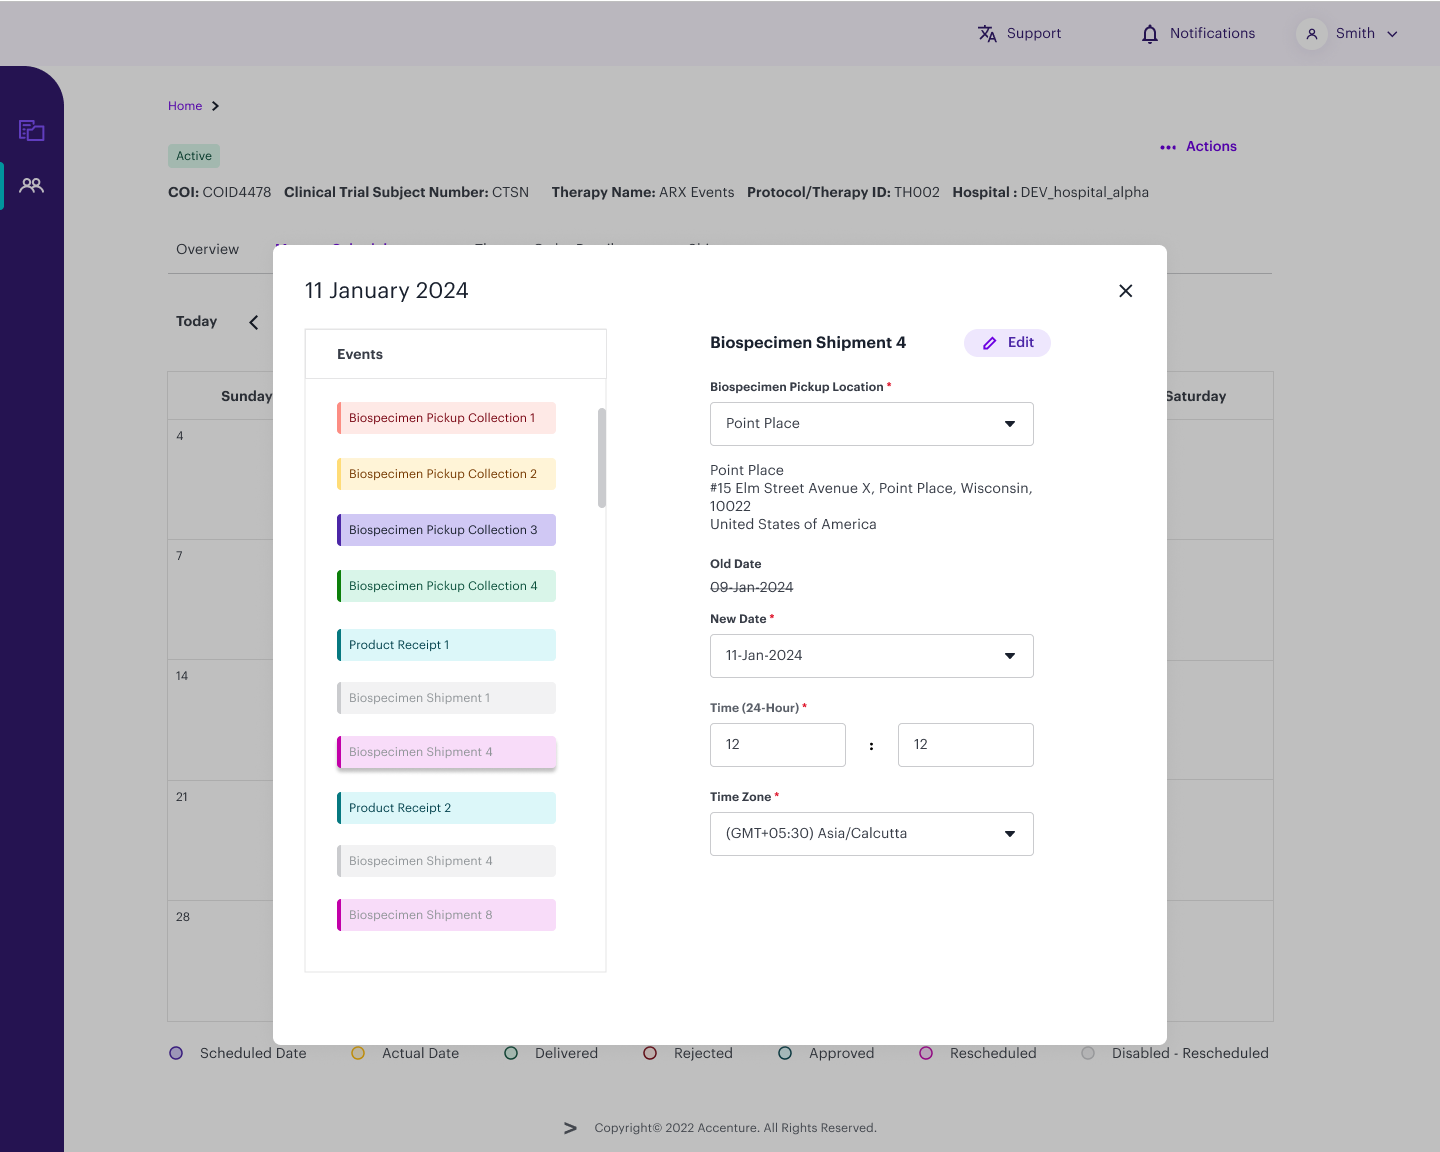Expand the Time Zone dropdown
Screen dimensions: 1440x1152
click(1010, 833)
